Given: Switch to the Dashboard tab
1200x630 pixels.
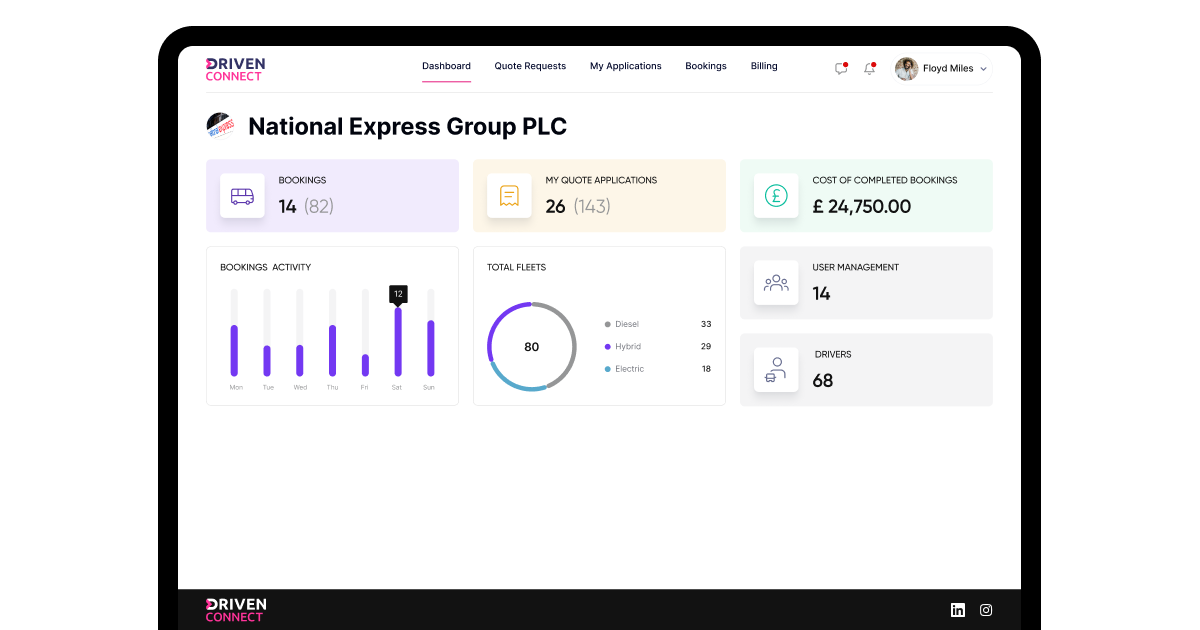Looking at the screenshot, I should click(x=446, y=66).
